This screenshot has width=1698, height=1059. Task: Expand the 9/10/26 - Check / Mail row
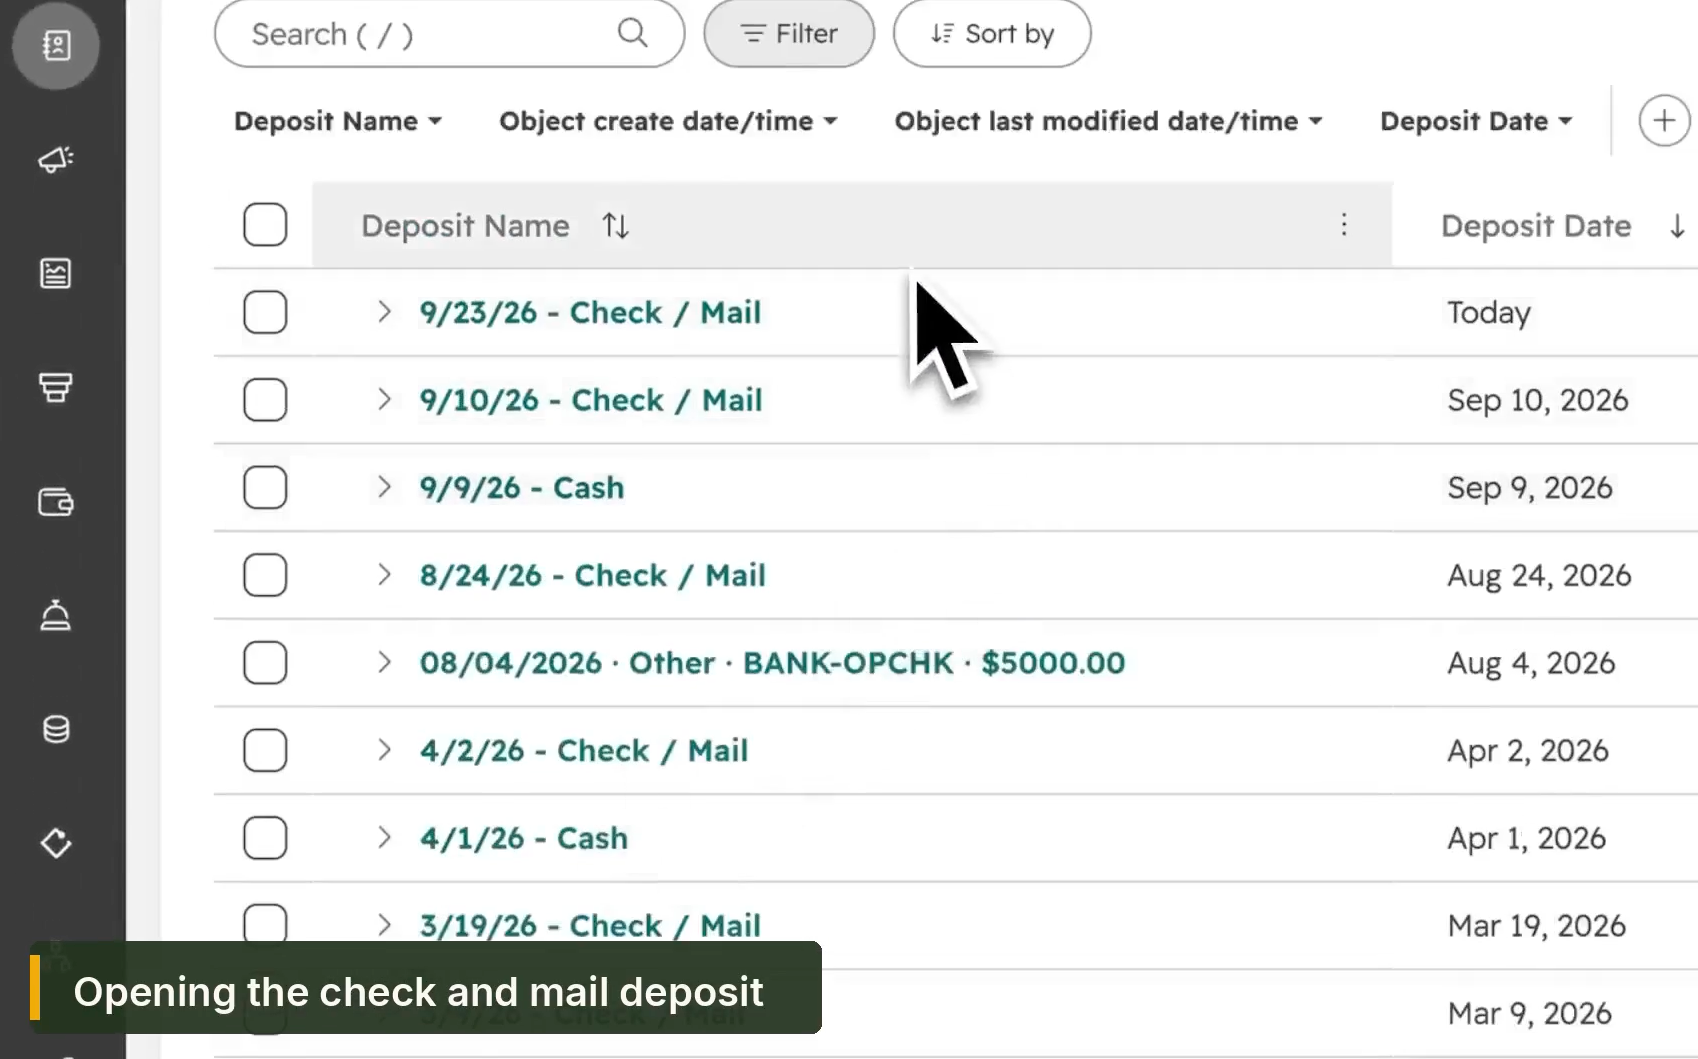[384, 400]
